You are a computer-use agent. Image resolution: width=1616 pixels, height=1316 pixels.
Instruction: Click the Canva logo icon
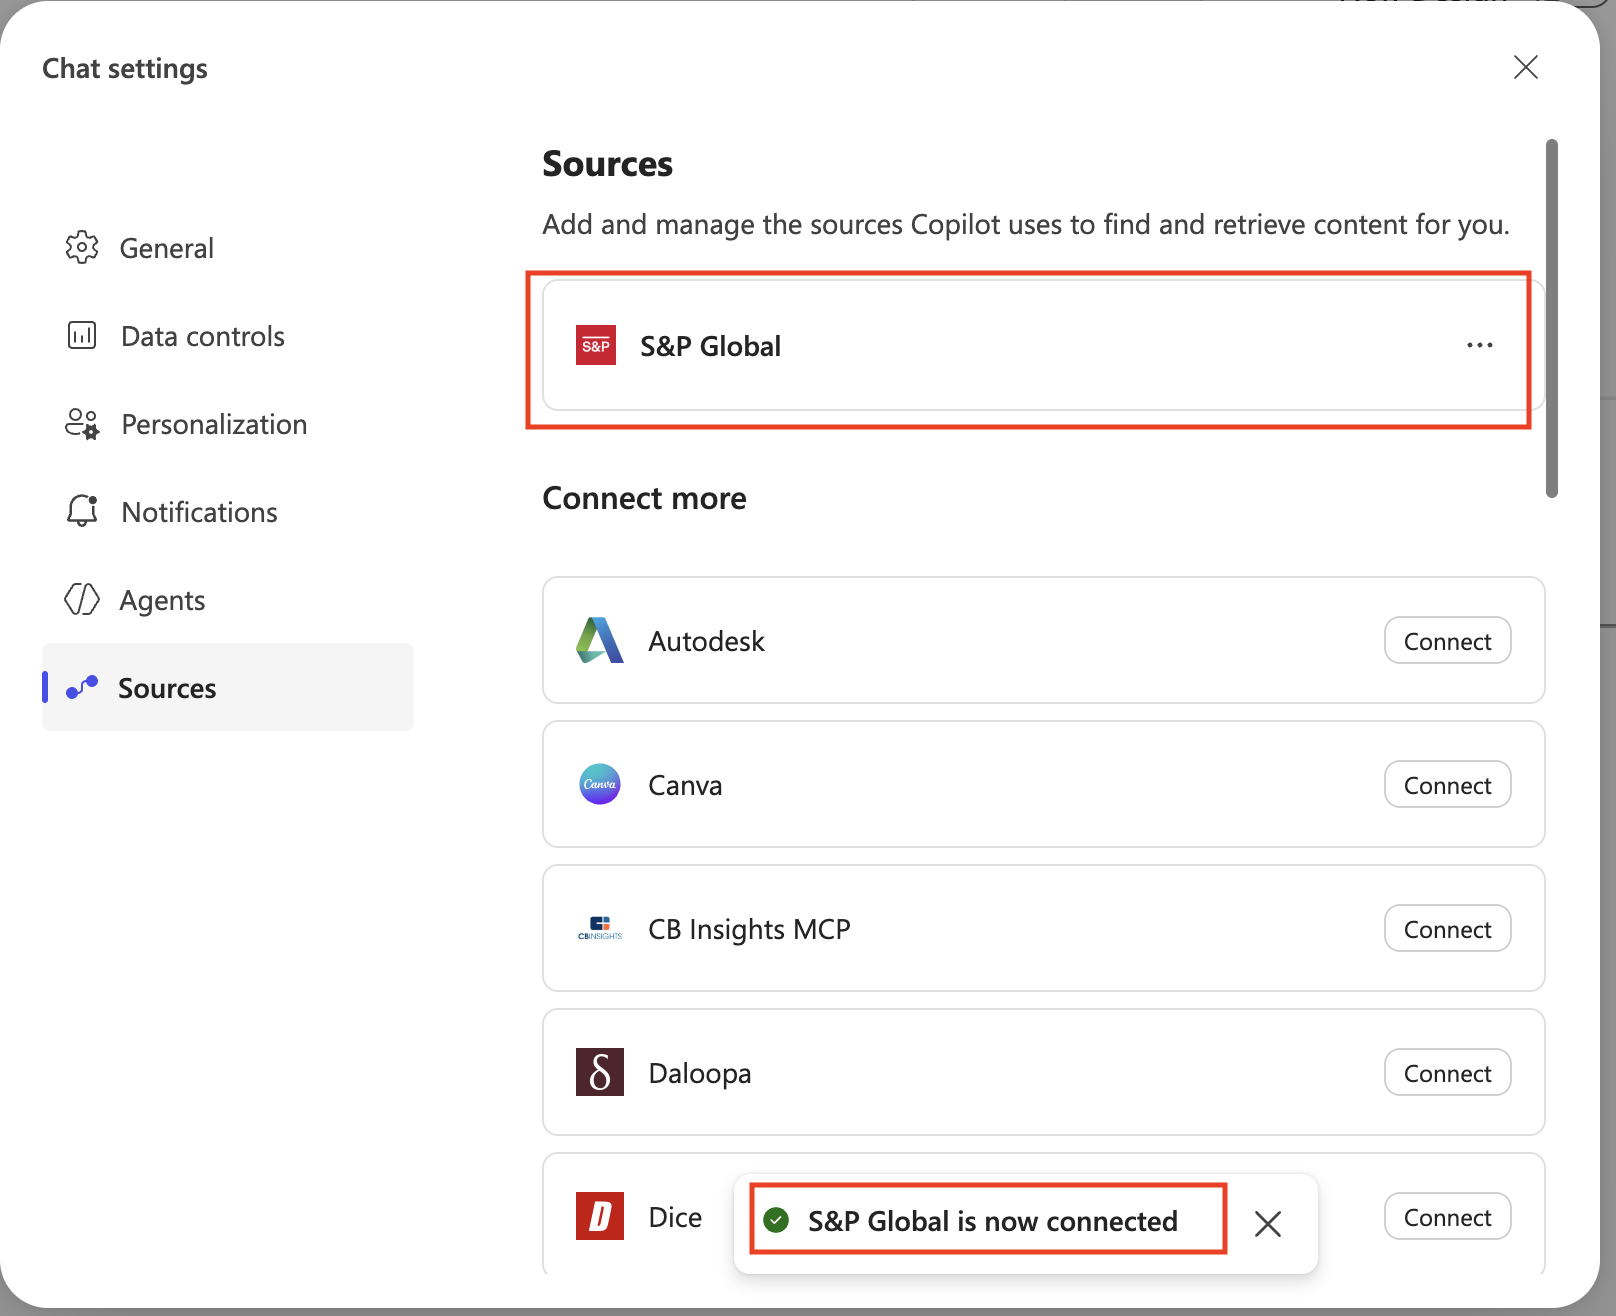pyautogui.click(x=600, y=784)
